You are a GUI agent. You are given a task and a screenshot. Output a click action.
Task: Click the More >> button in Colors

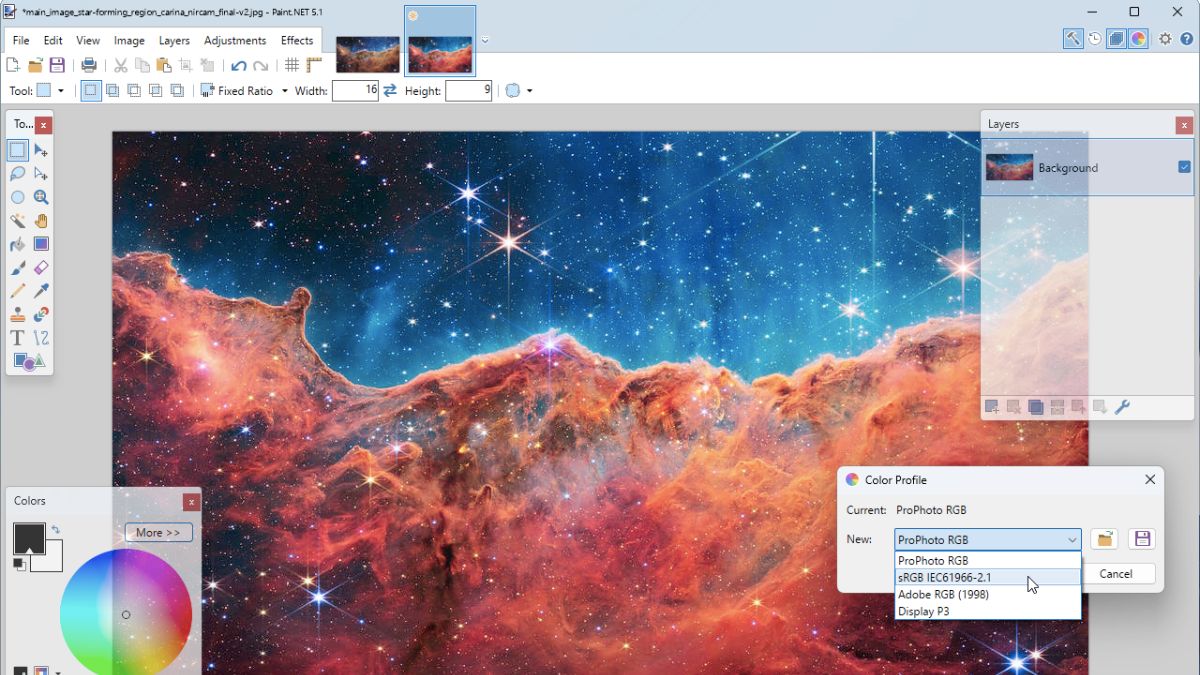pyautogui.click(x=158, y=532)
